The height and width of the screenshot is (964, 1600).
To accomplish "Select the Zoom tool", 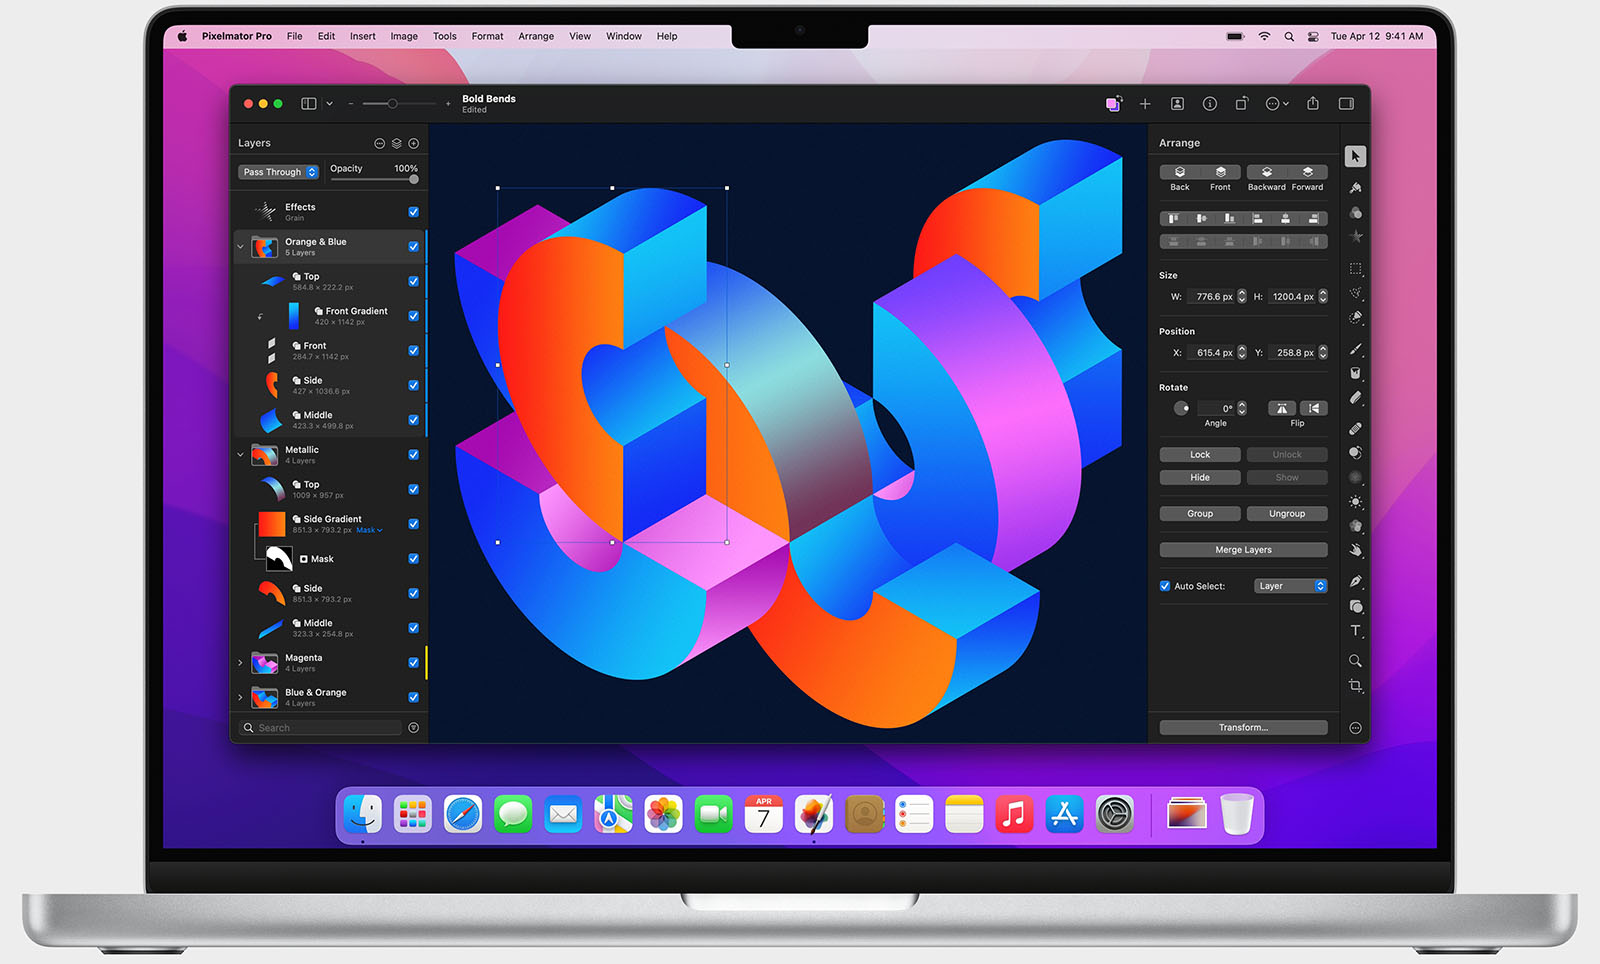I will click(1355, 661).
